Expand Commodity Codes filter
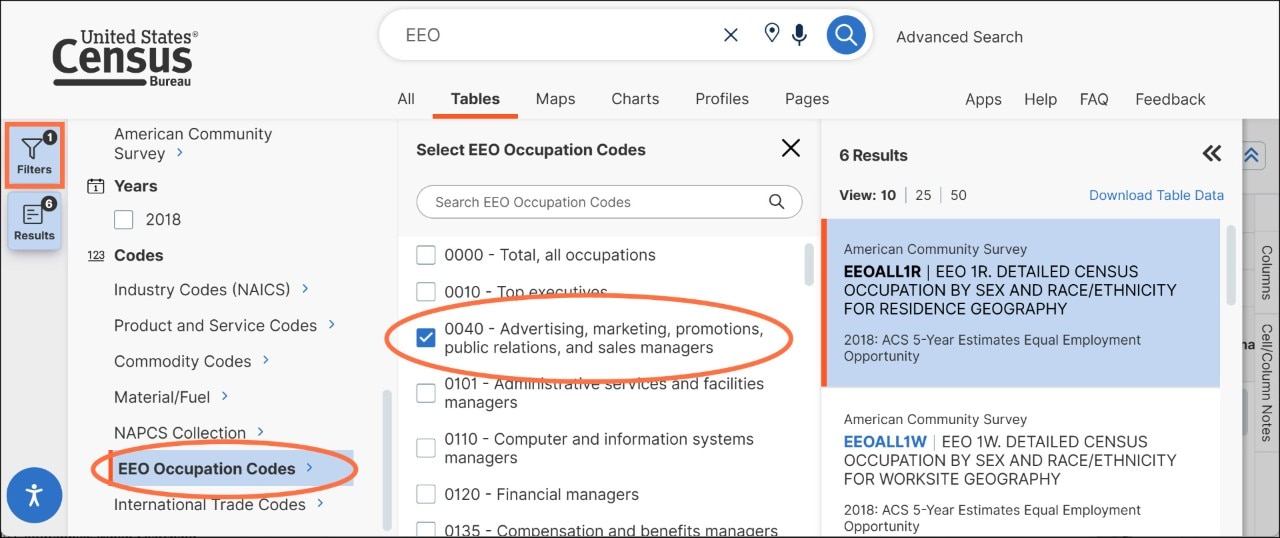Viewport: 1280px width, 538px height. pos(192,361)
